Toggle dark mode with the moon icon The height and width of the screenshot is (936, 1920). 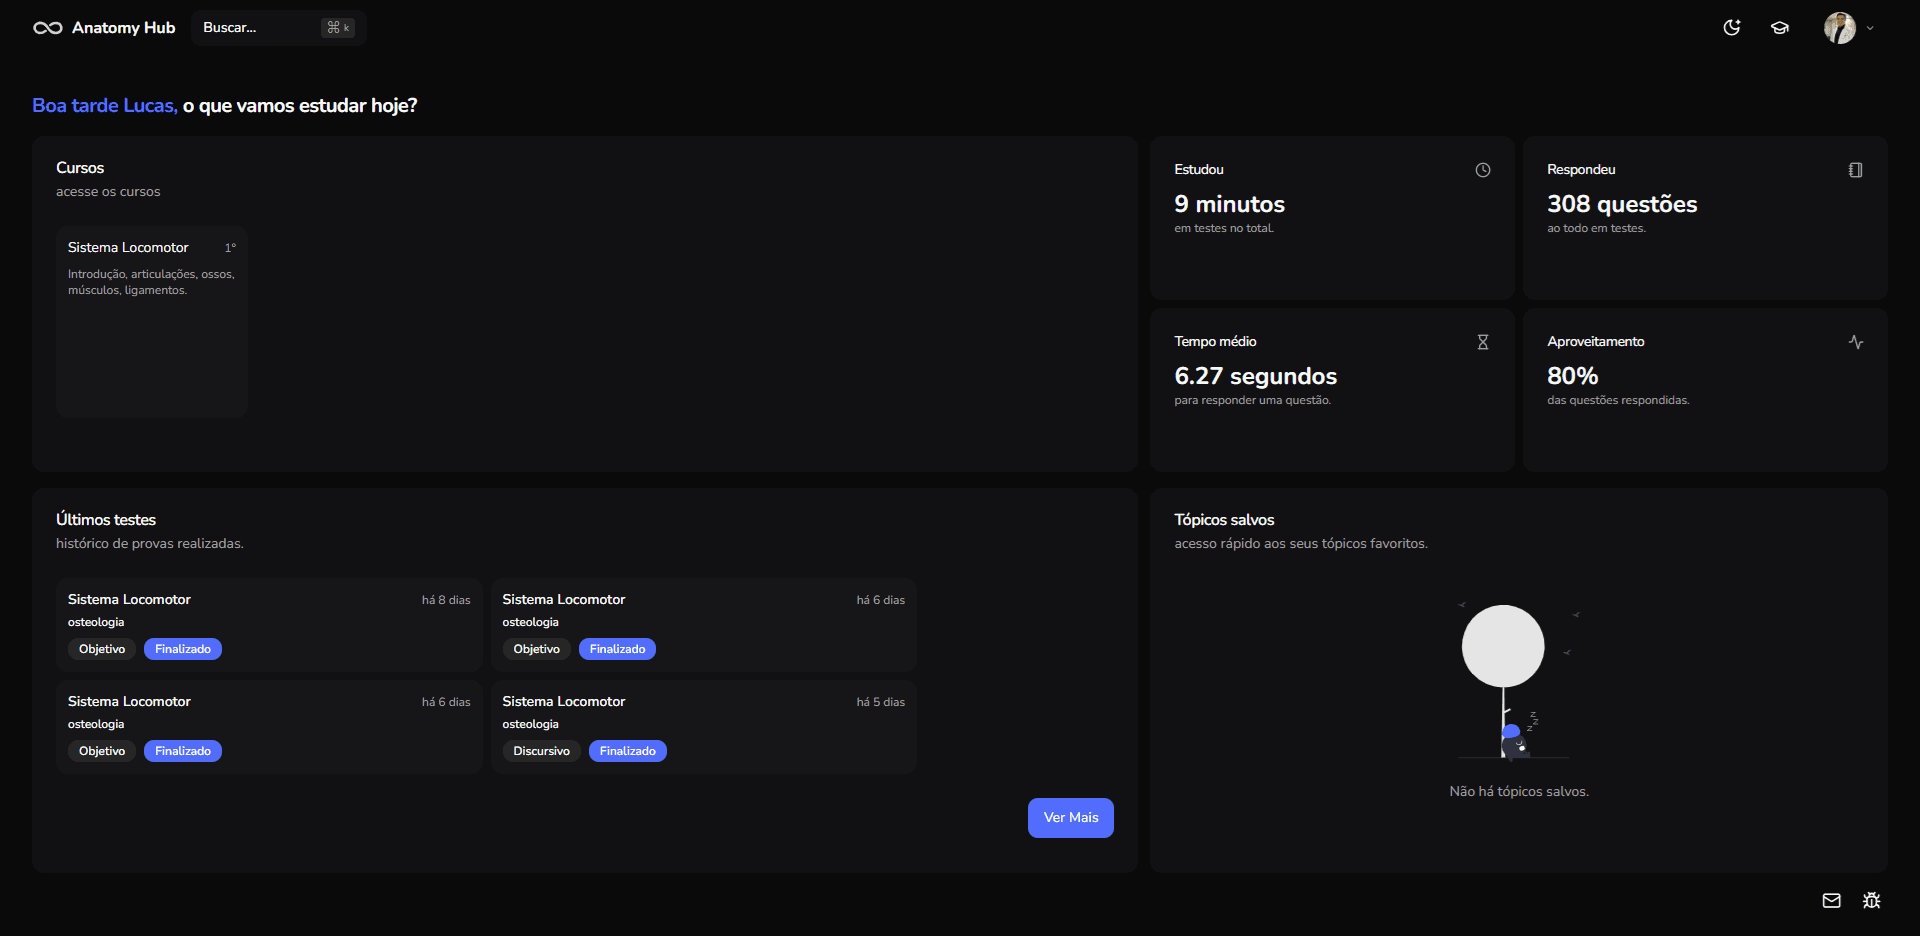point(1732,28)
